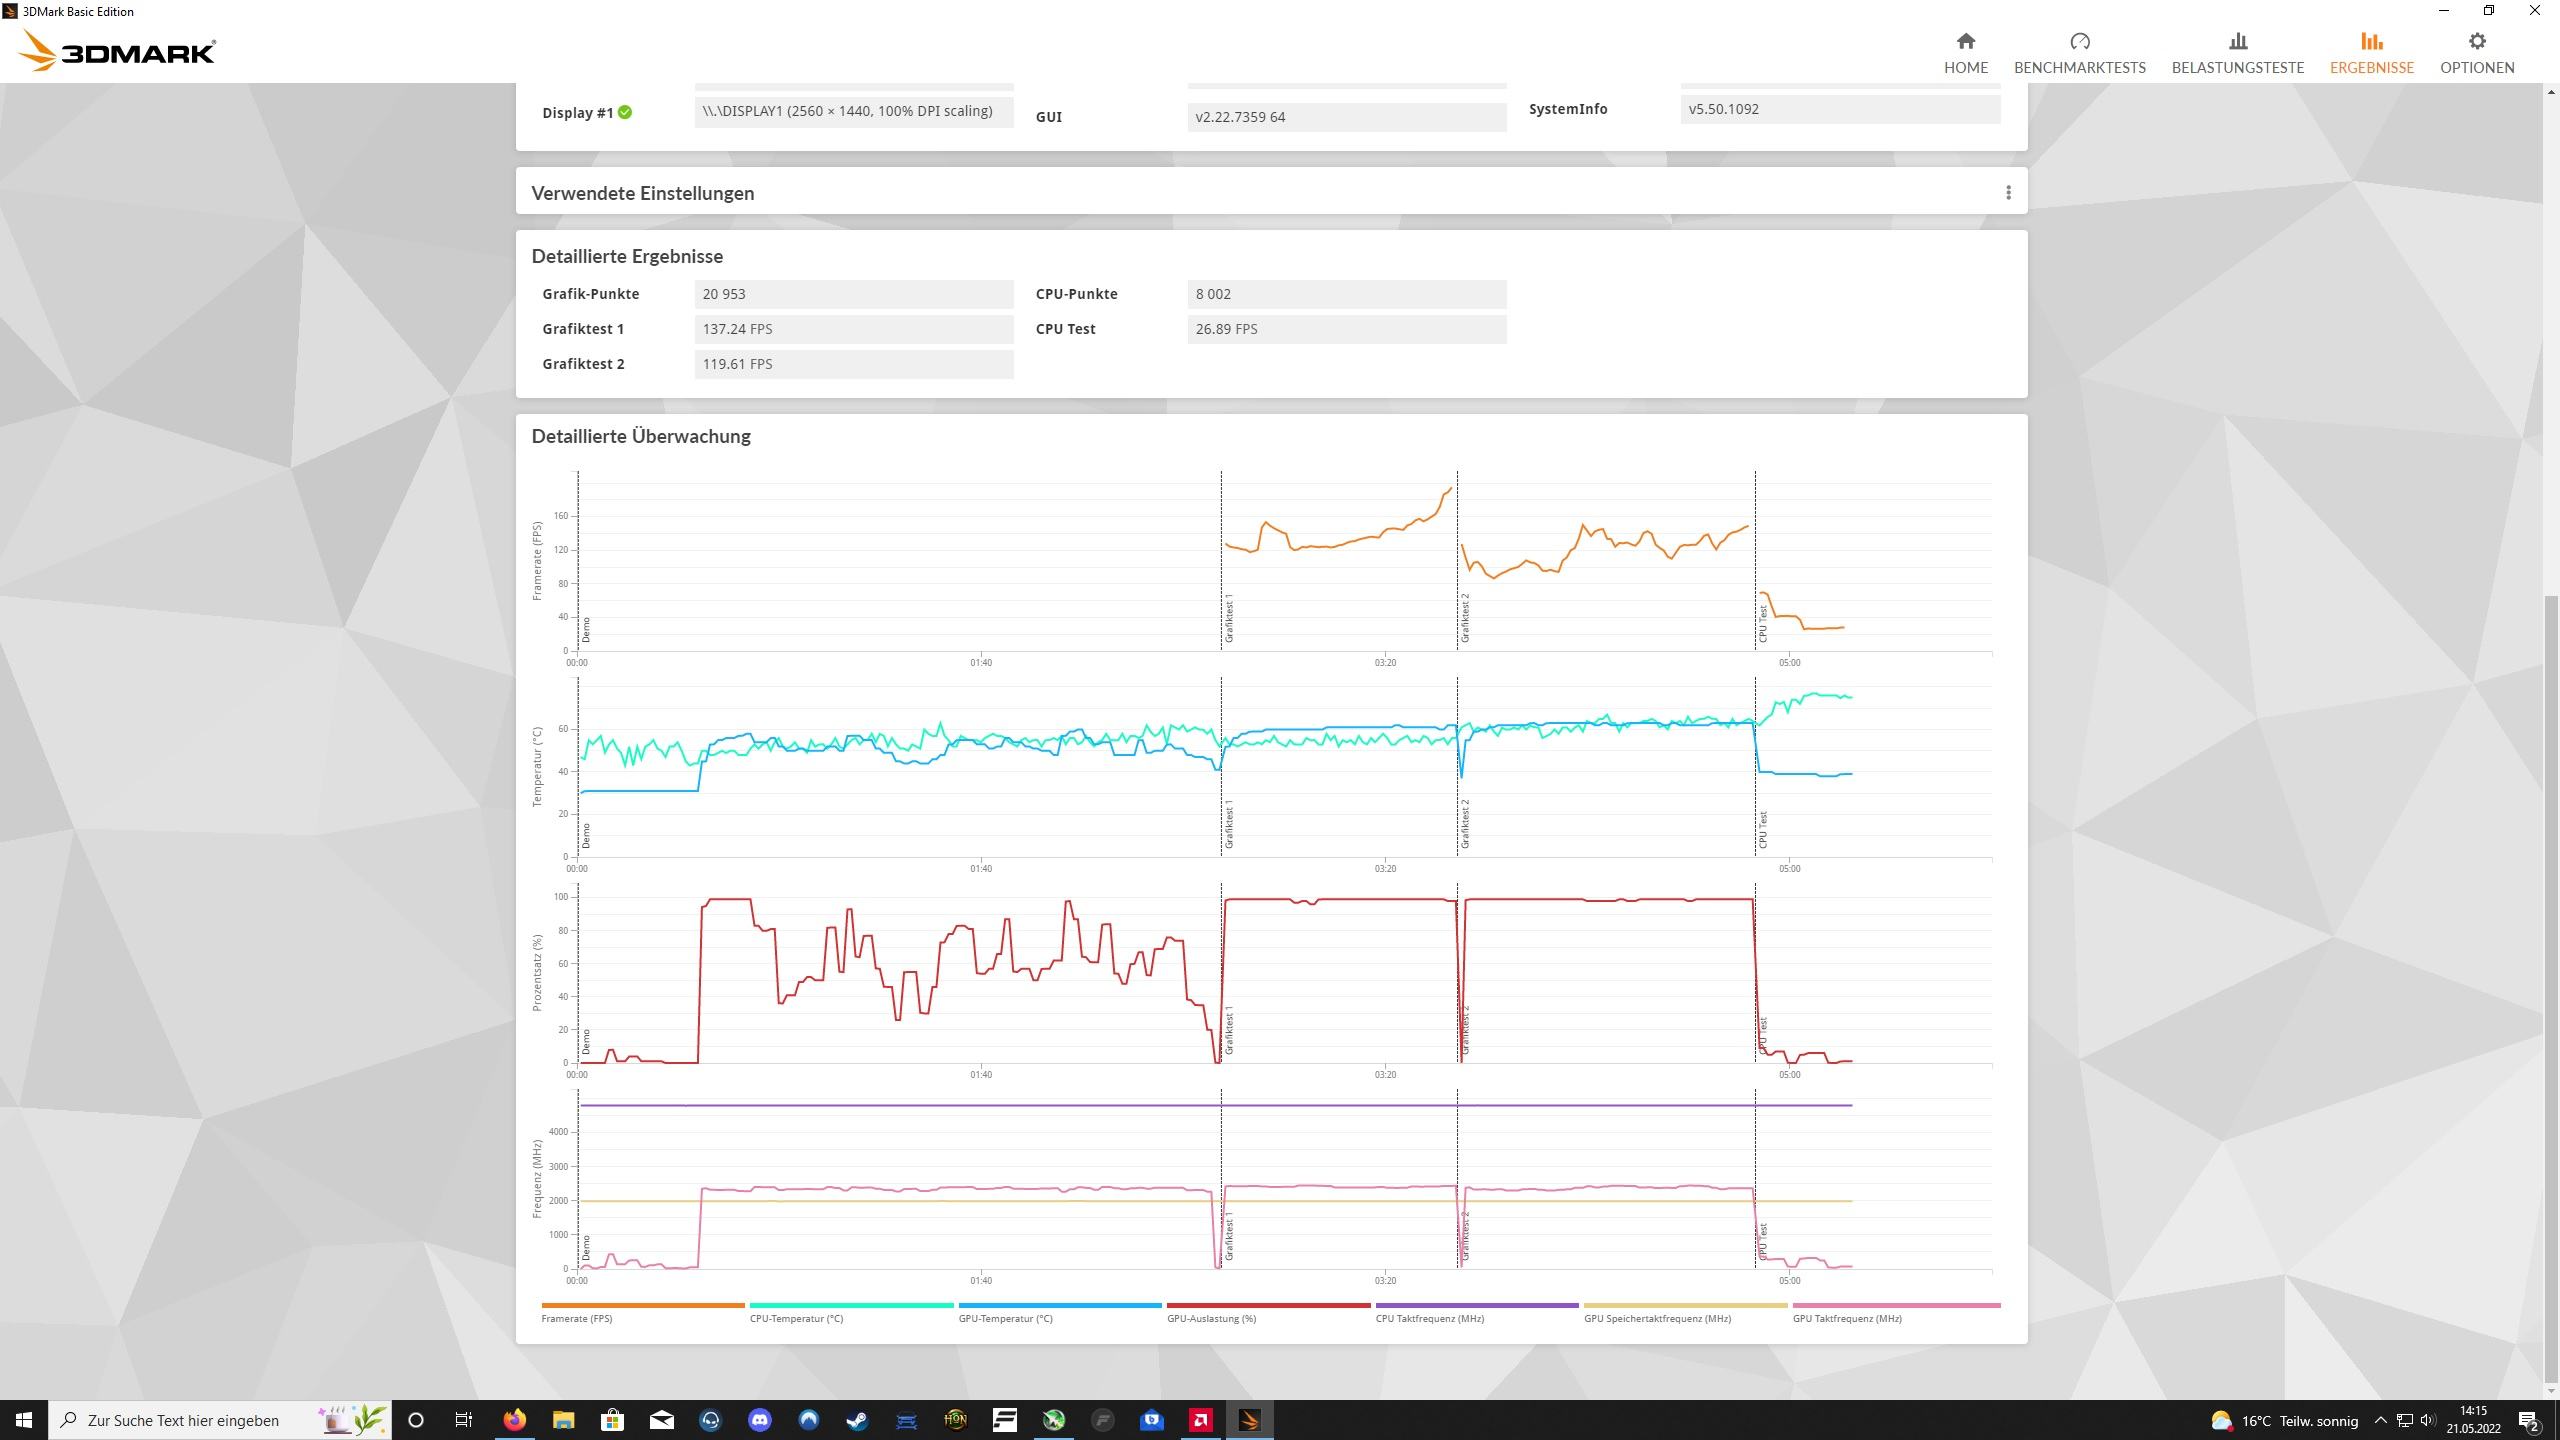Click the 3DMark logo
The width and height of the screenshot is (2560, 1440).
[x=117, y=51]
